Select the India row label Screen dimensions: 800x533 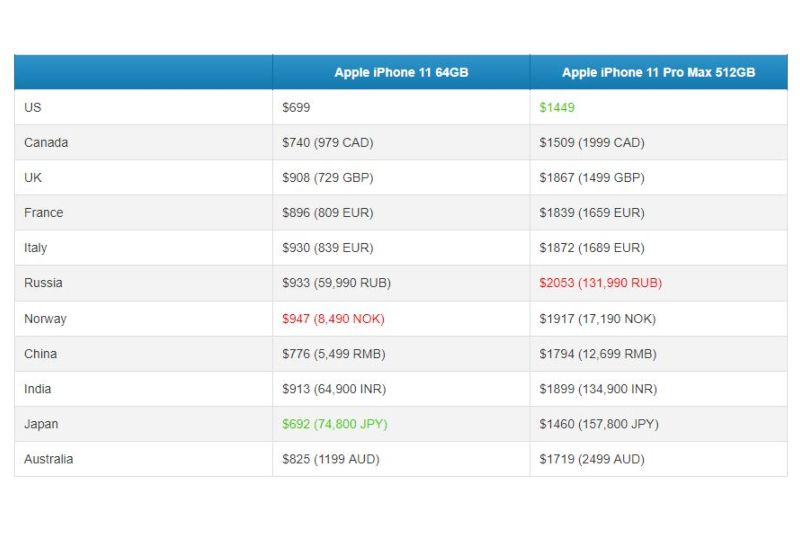(x=37, y=389)
